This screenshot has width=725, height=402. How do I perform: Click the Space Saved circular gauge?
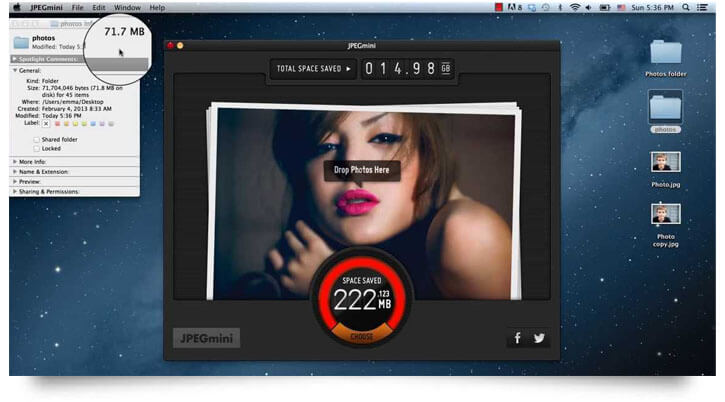pos(362,296)
